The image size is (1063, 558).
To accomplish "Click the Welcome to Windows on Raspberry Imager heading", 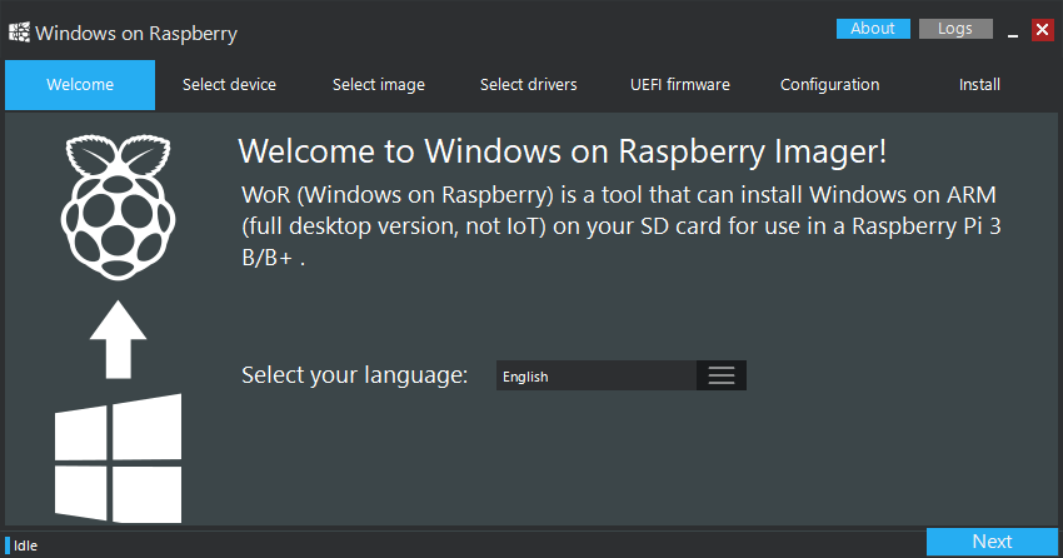I will click(563, 151).
